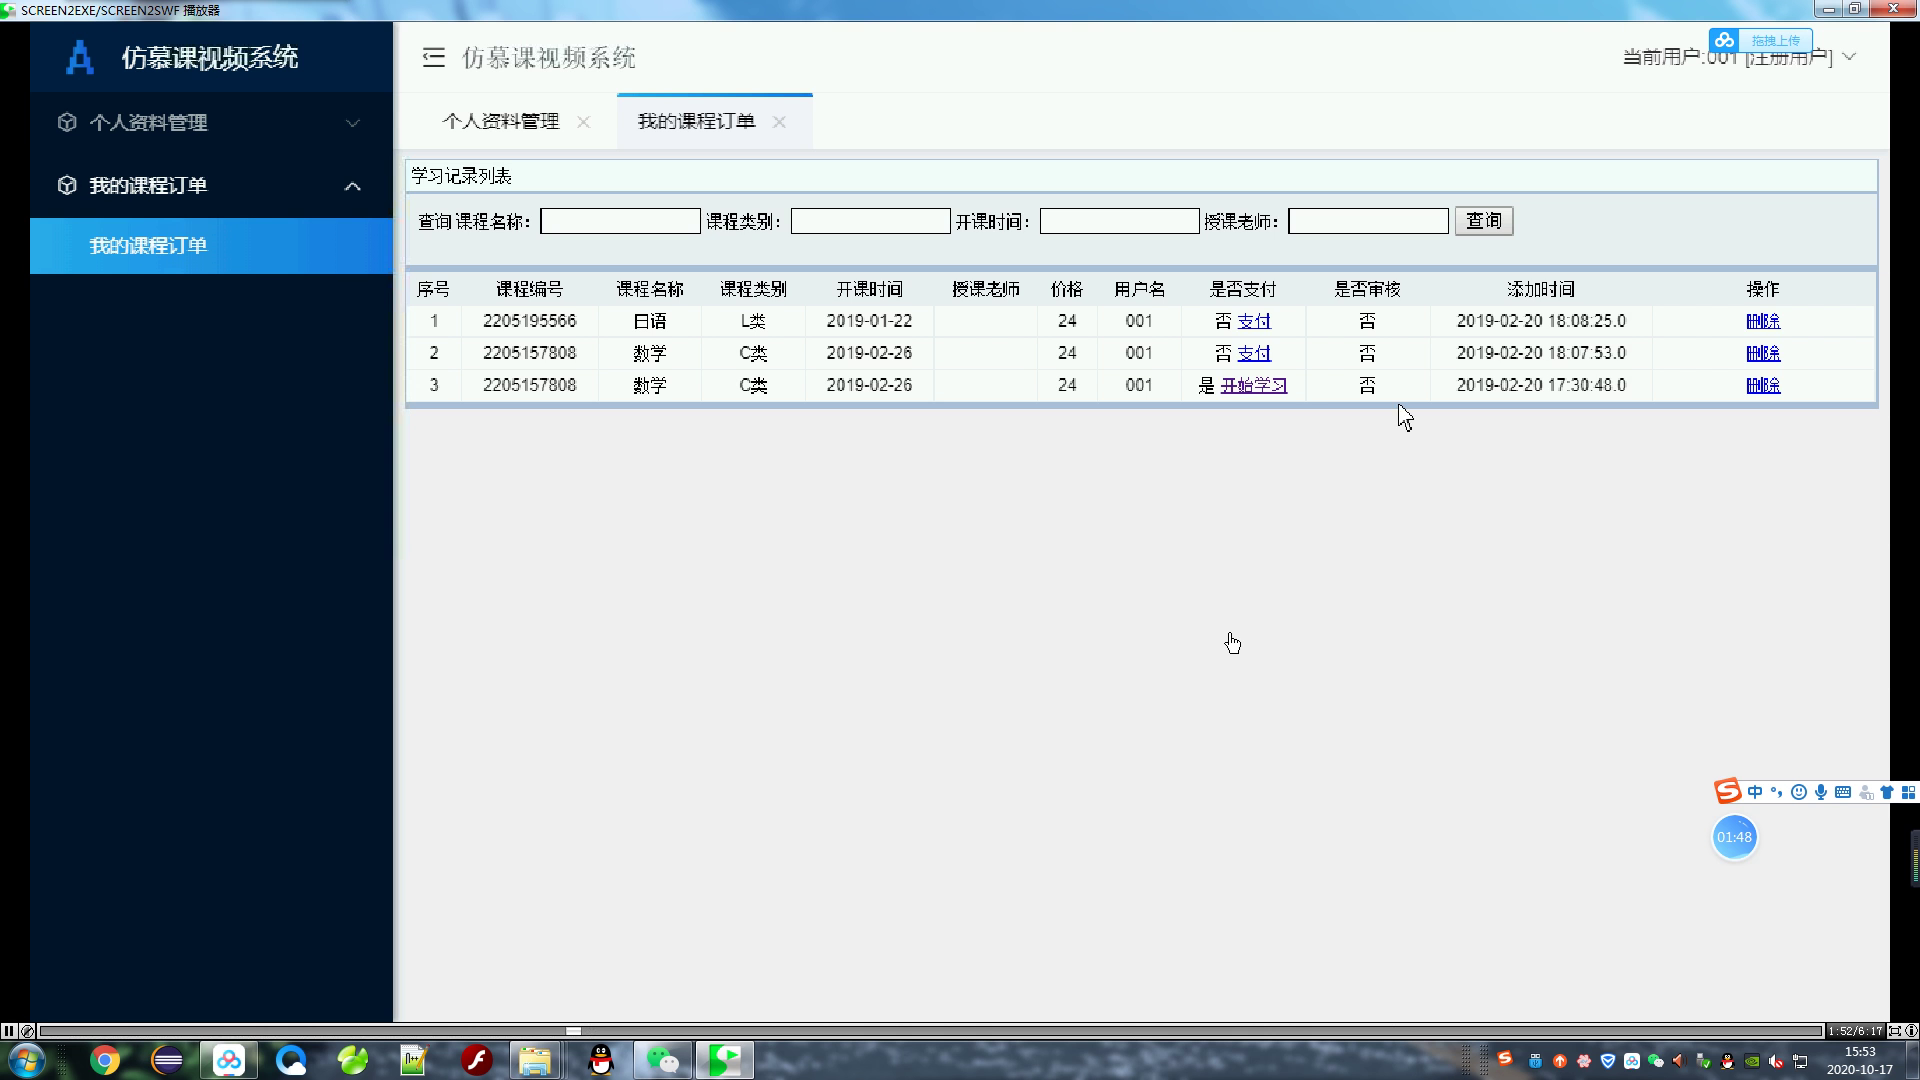Open Notepad++ from the taskbar
The width and height of the screenshot is (1920, 1080).
coord(414,1060)
